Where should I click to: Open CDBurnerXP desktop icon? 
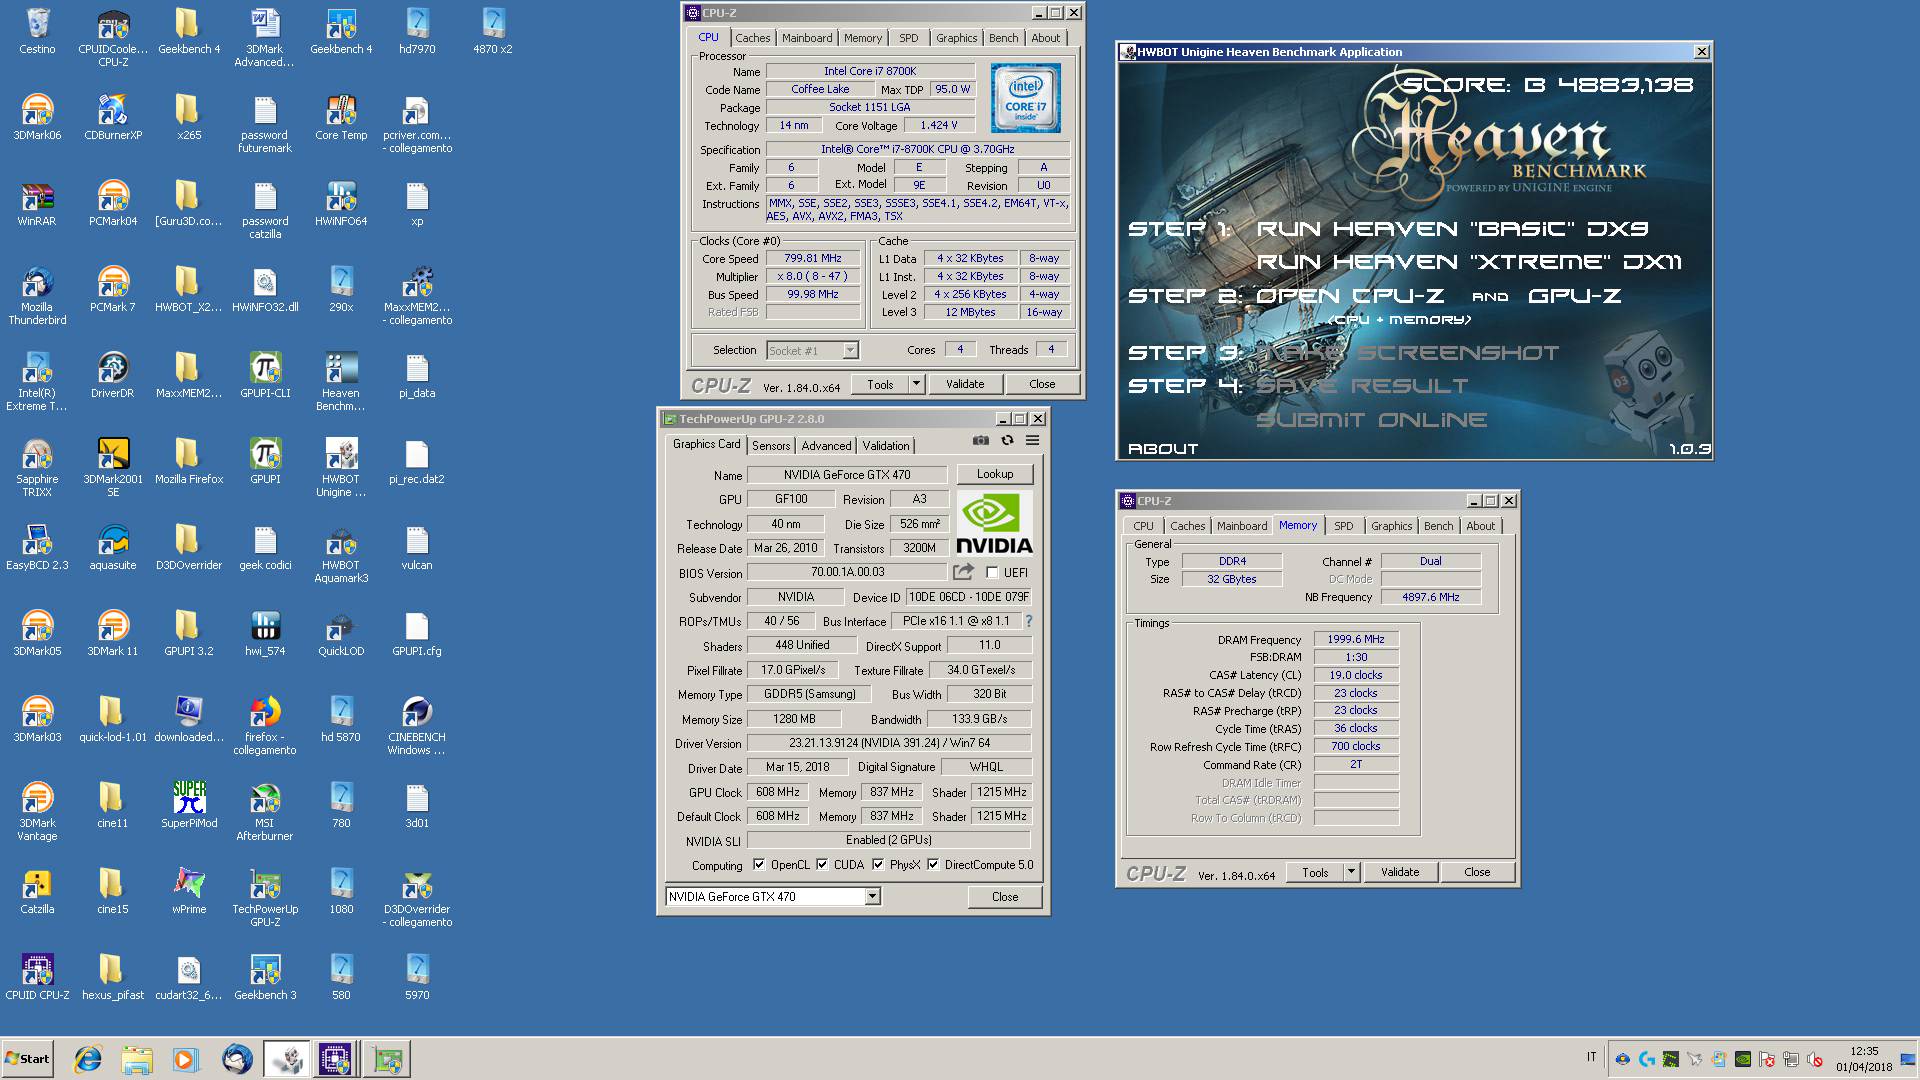[x=113, y=119]
